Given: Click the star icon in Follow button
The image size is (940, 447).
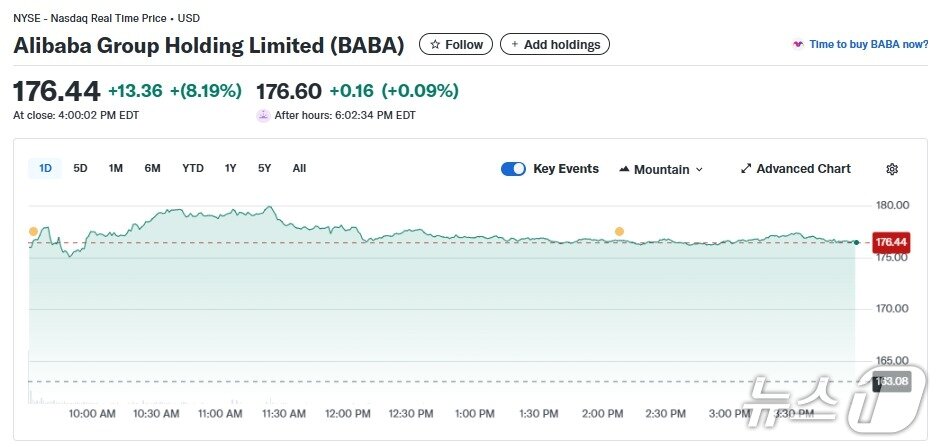Looking at the screenshot, I should click(x=435, y=45).
